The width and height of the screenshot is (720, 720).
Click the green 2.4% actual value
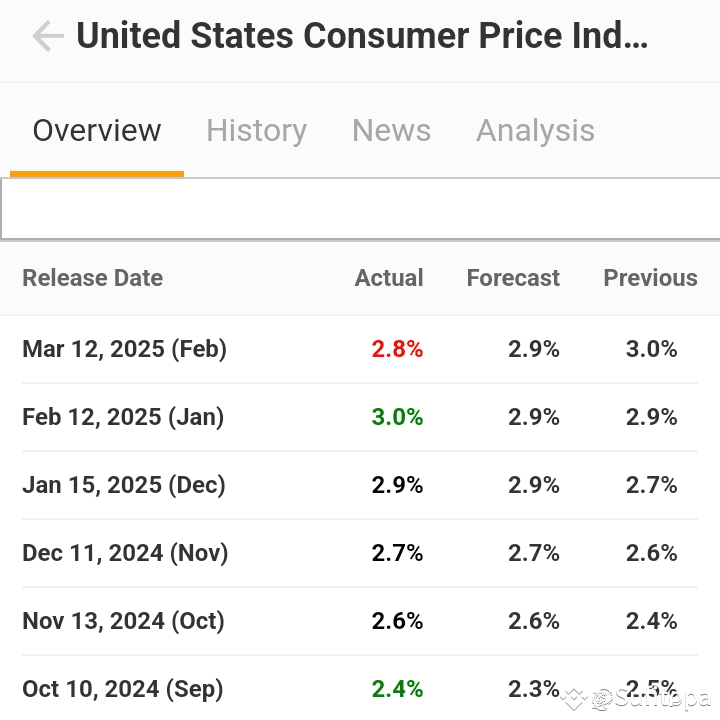point(397,689)
